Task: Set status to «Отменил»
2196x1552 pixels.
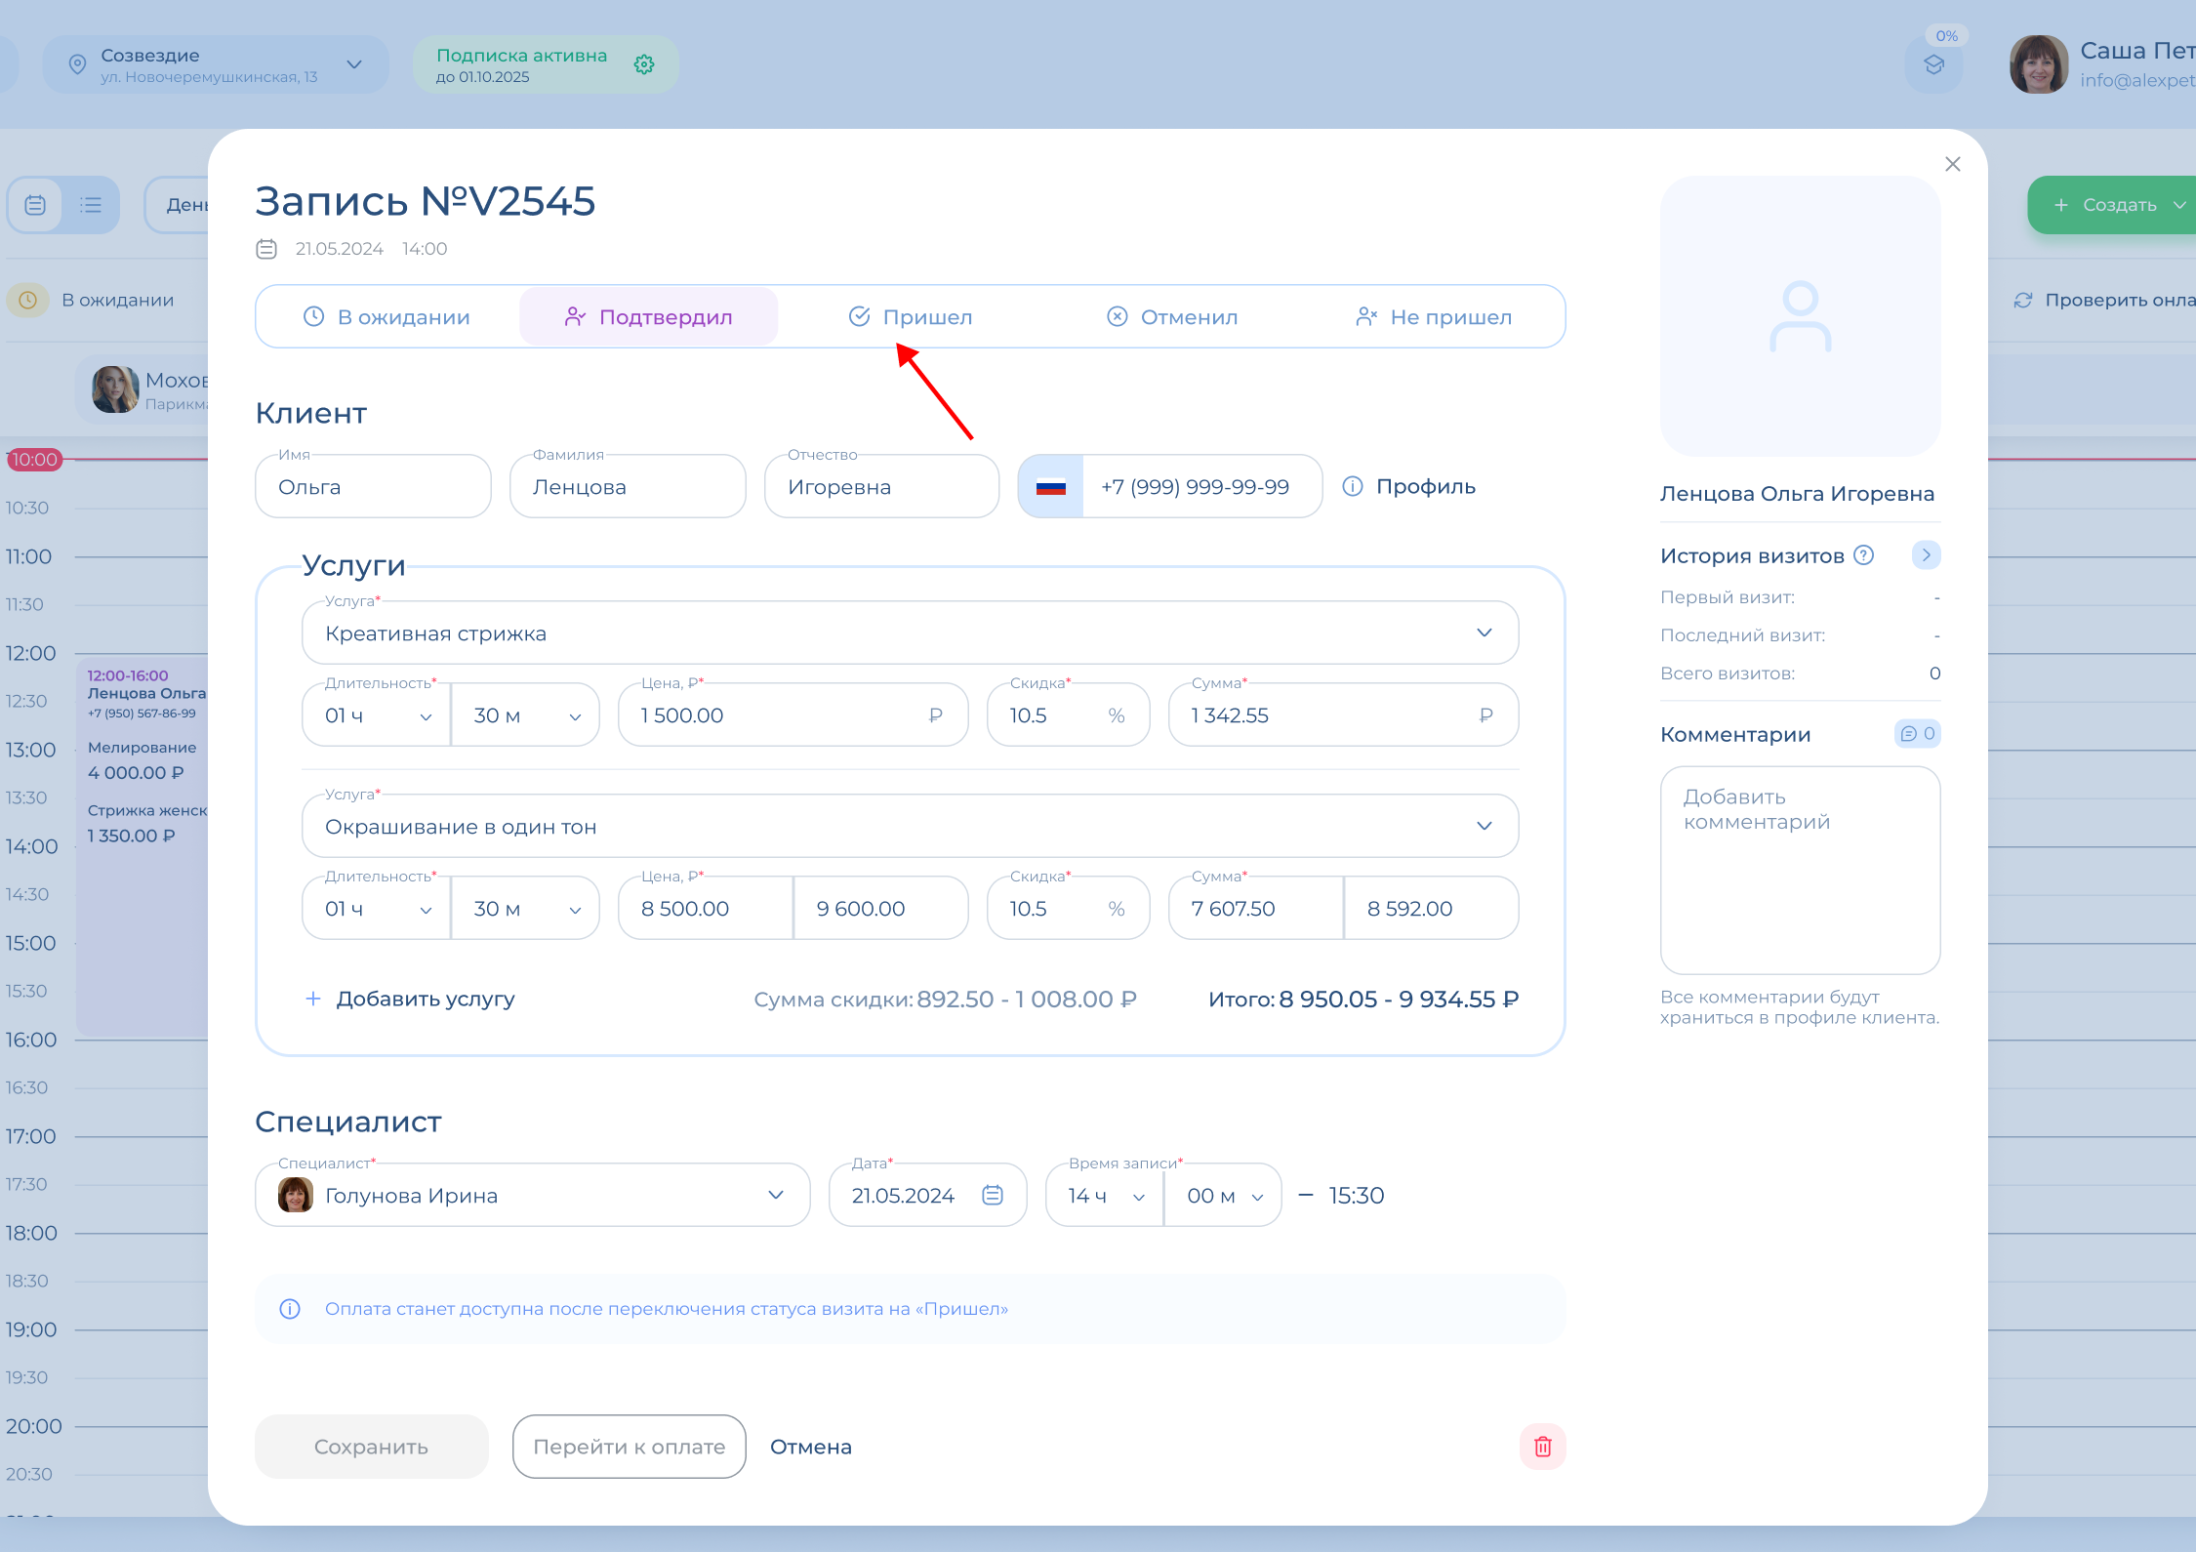Action: [x=1172, y=317]
